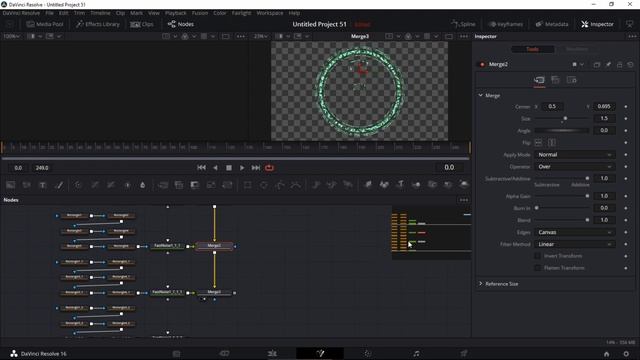
Task: Toggle keyframe dot for Size
Action: coord(626,118)
